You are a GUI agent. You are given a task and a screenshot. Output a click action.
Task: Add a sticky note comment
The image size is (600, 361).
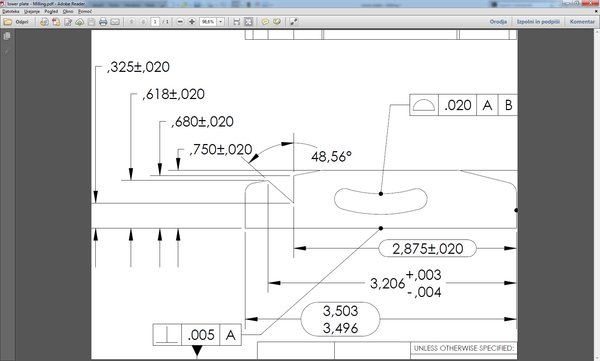[265, 22]
